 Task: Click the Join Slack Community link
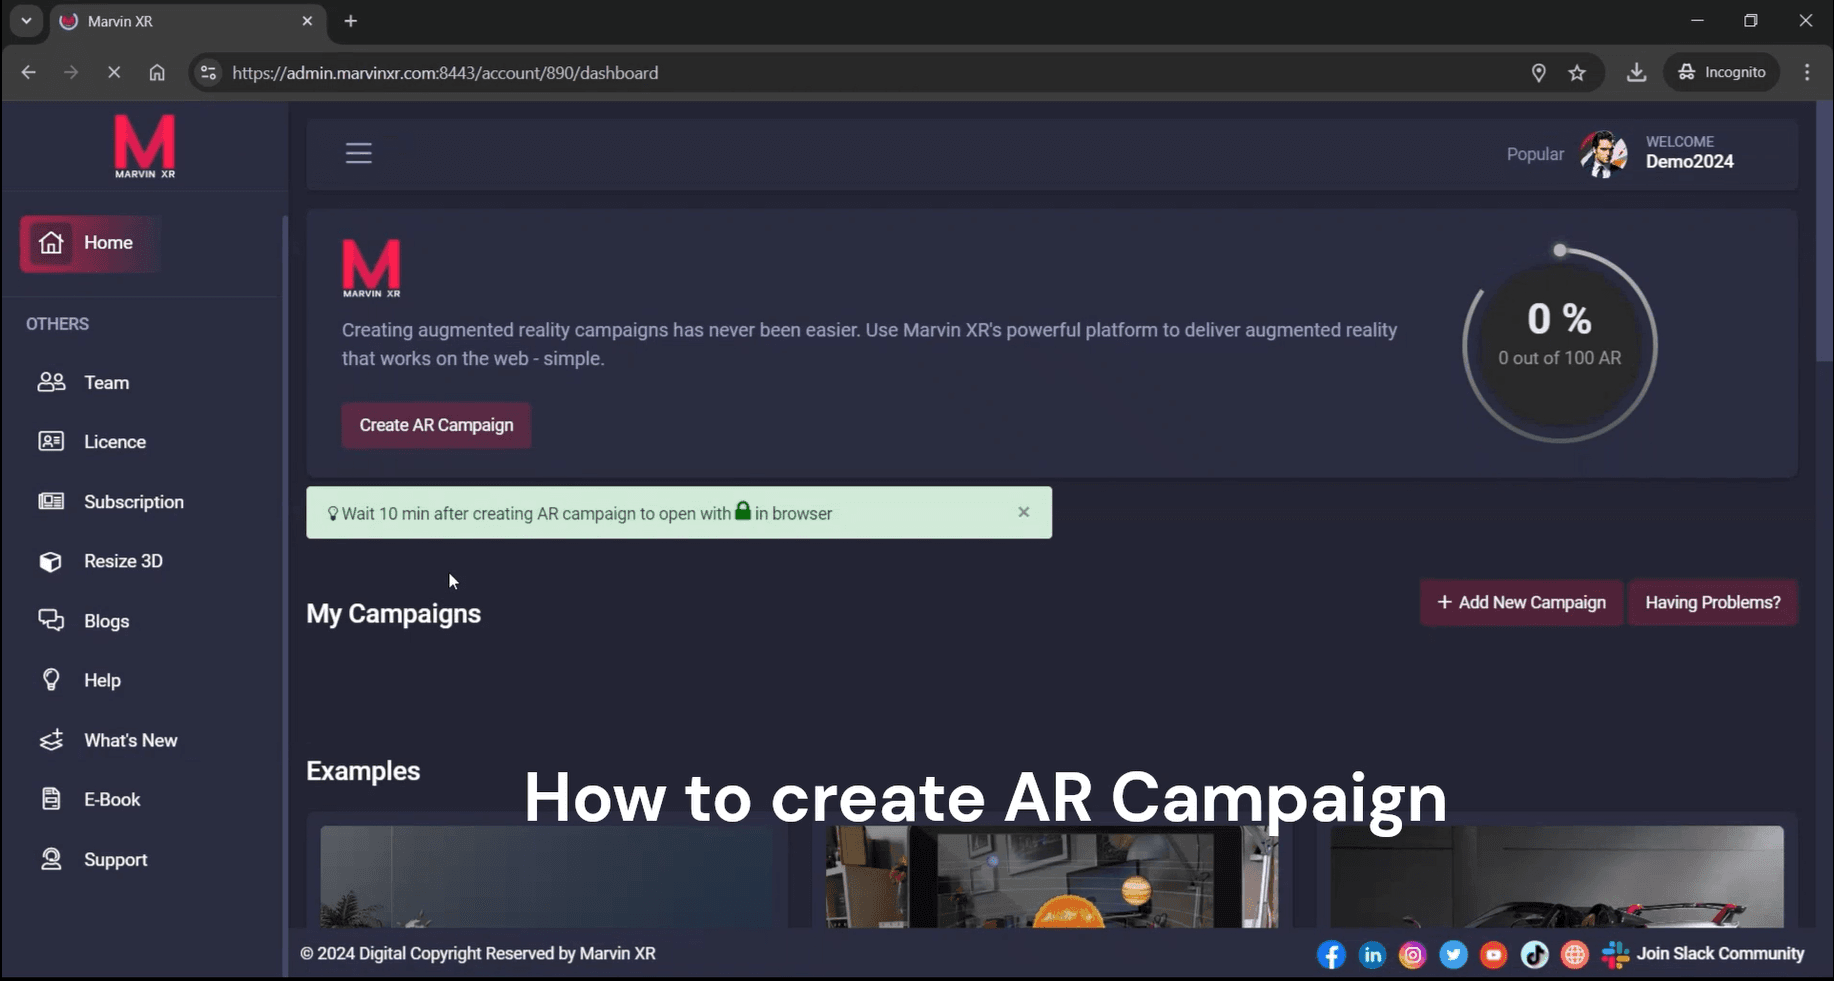click(1719, 954)
